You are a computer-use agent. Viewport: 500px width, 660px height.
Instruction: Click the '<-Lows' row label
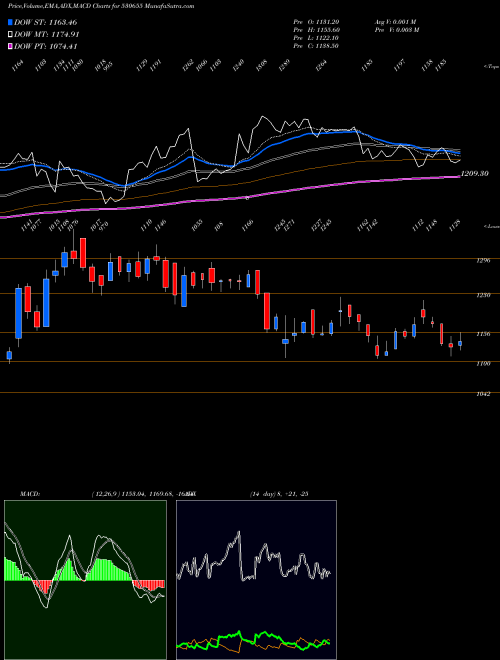tap(492, 226)
